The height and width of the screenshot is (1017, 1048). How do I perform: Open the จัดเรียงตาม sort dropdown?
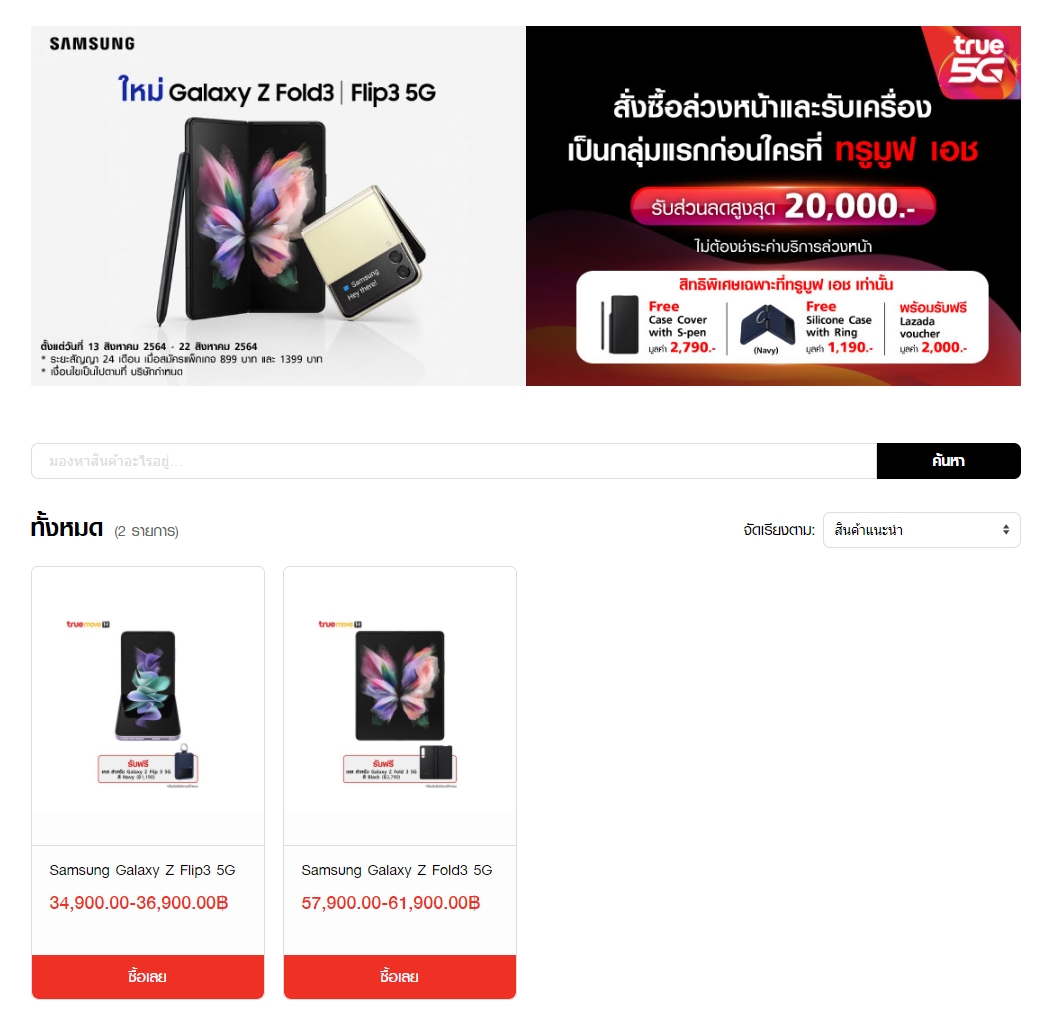pyautogui.click(x=921, y=530)
